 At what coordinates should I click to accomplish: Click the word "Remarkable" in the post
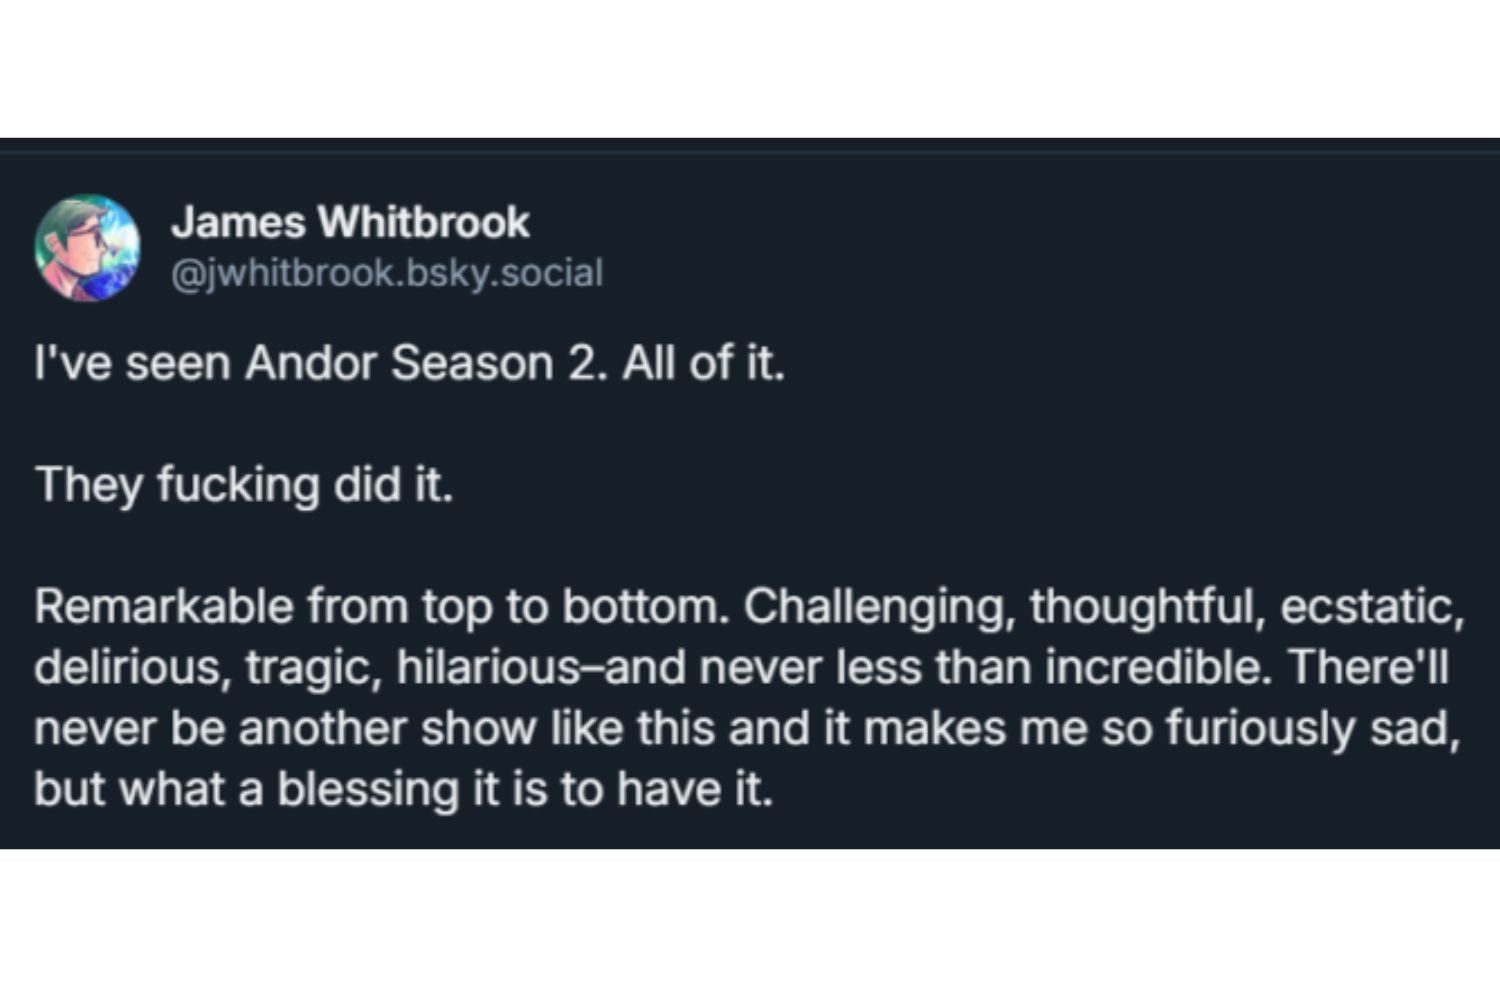click(x=163, y=607)
